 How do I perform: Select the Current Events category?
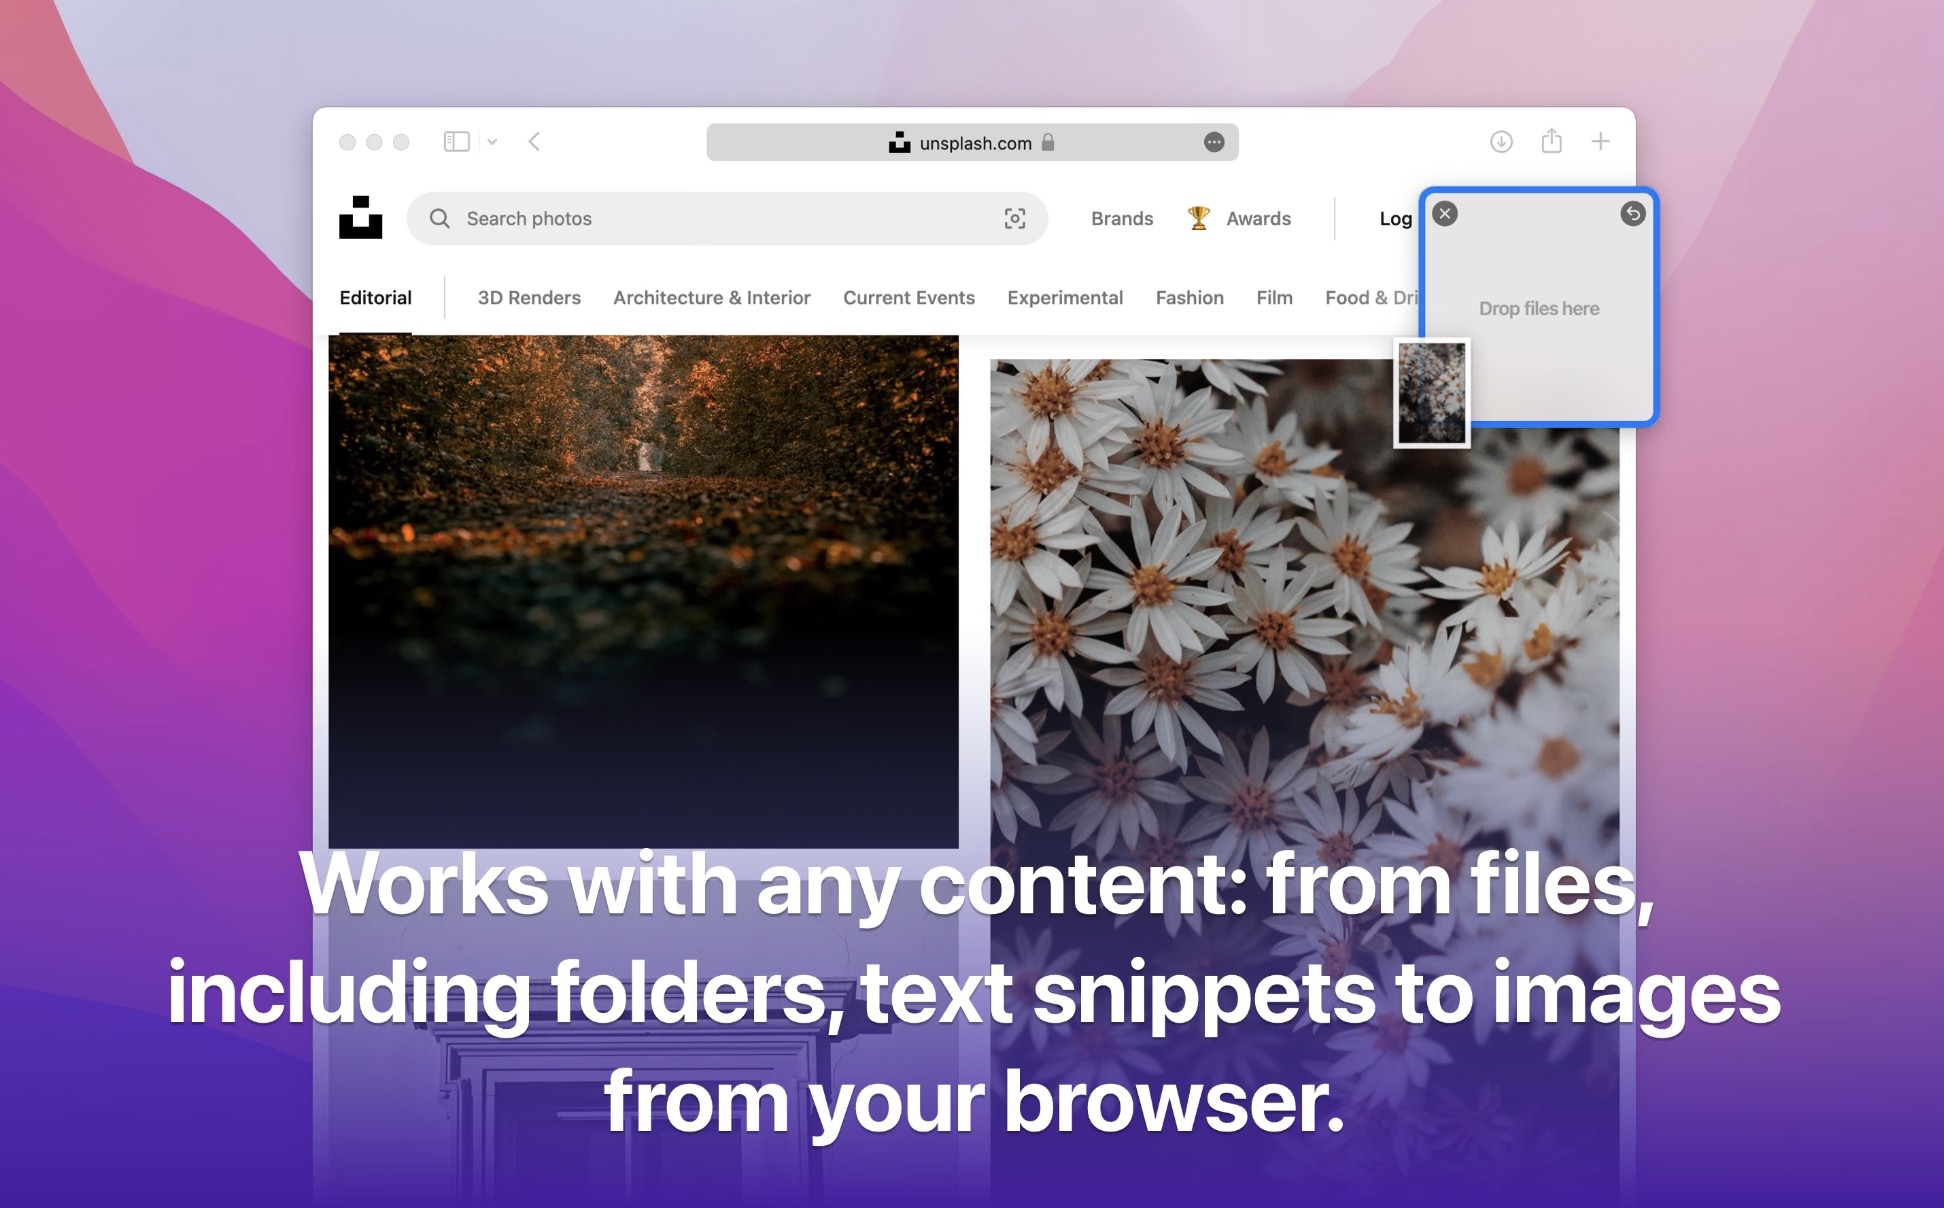point(908,298)
